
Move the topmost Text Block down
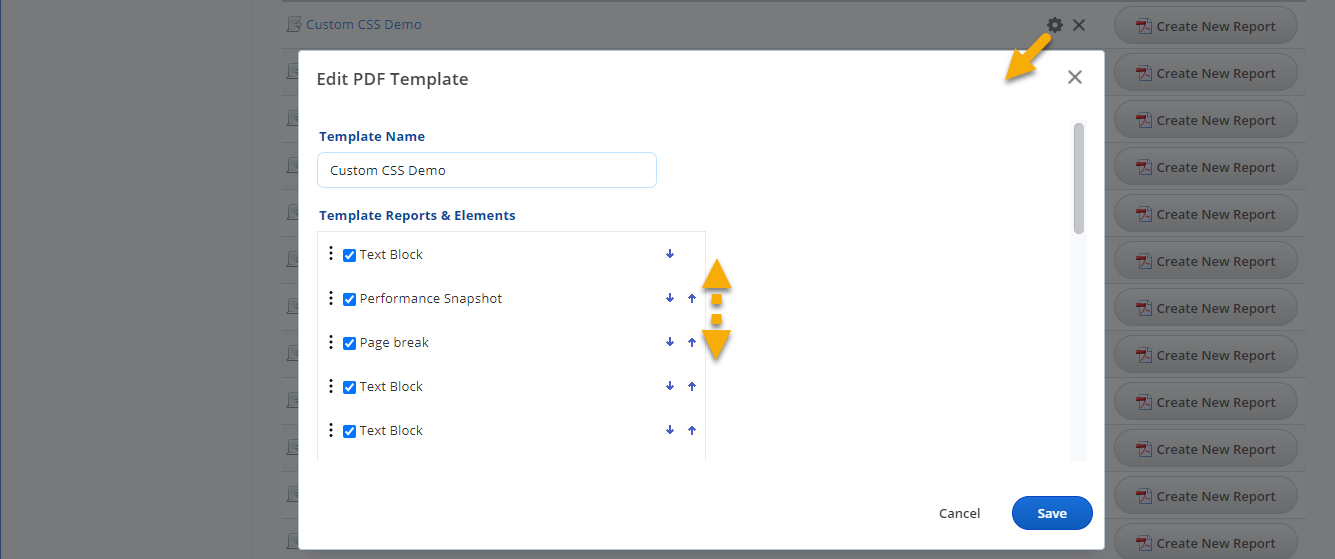[x=670, y=254]
